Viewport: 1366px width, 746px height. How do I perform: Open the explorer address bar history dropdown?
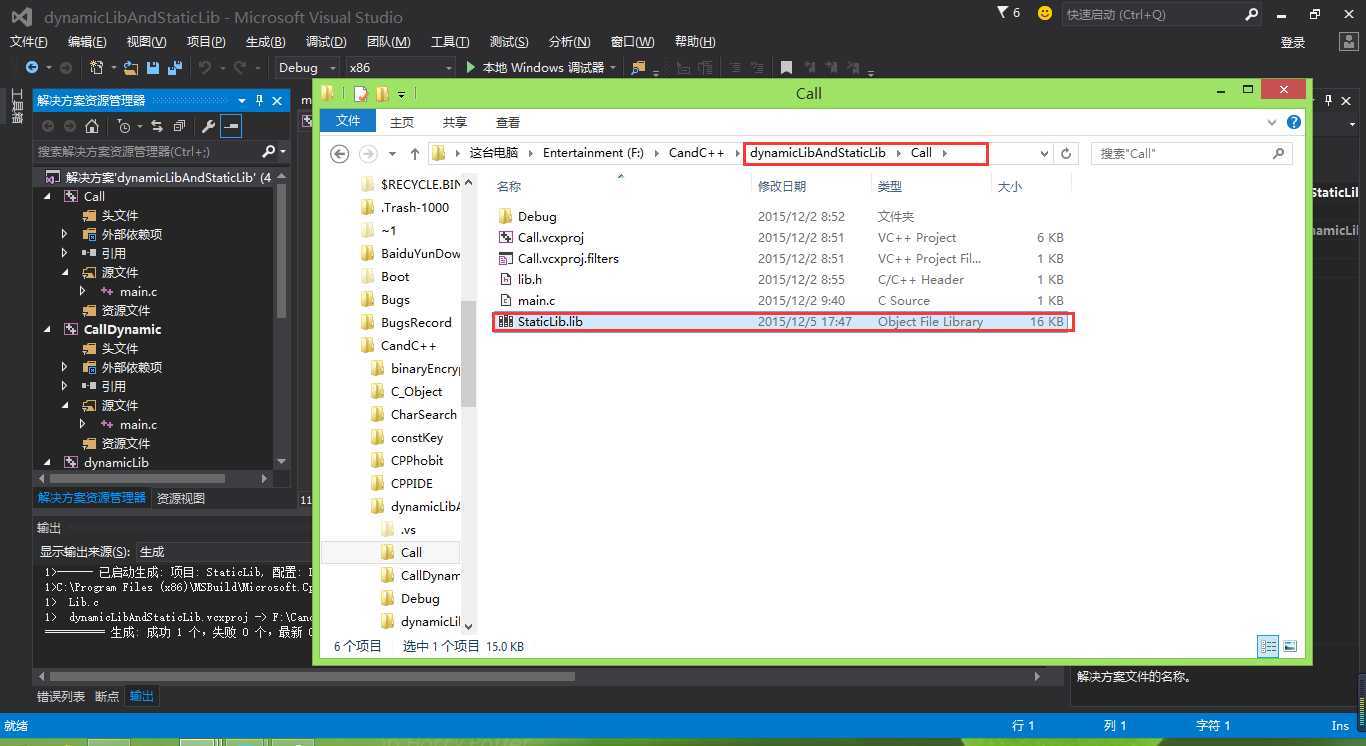[1044, 153]
